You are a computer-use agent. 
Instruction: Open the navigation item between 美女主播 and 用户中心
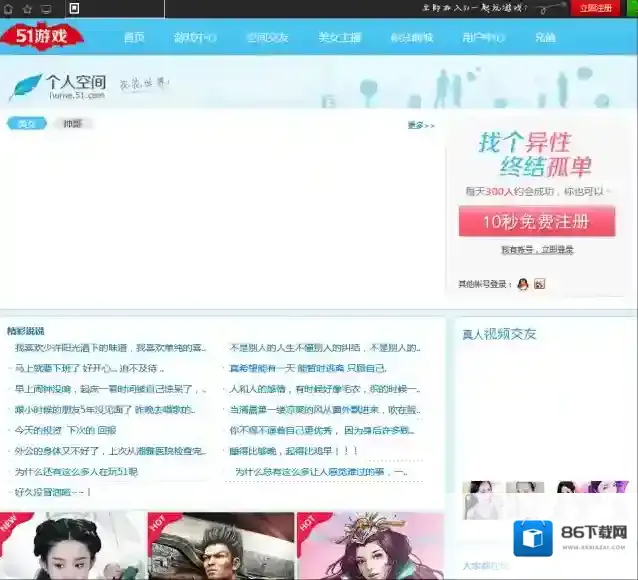pyautogui.click(x=411, y=37)
